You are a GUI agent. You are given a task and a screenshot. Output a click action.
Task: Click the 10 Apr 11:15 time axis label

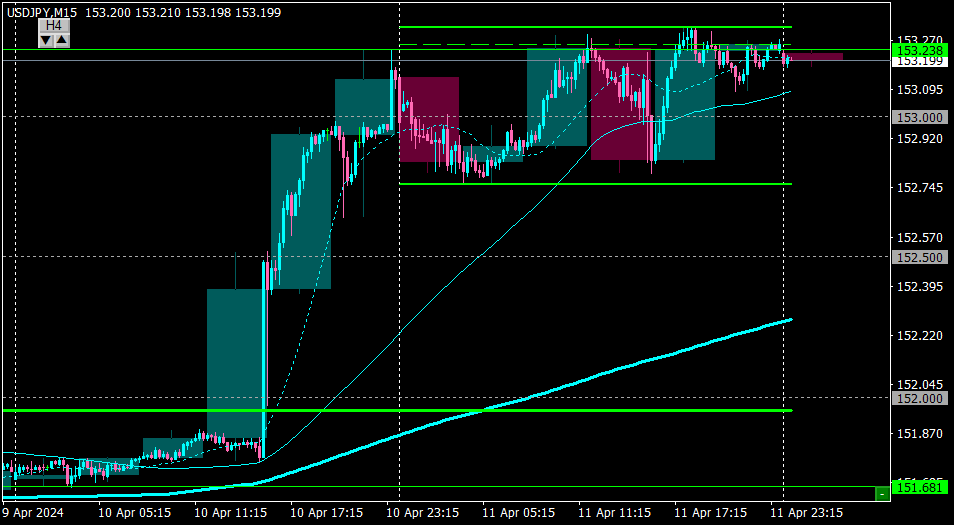(x=229, y=513)
